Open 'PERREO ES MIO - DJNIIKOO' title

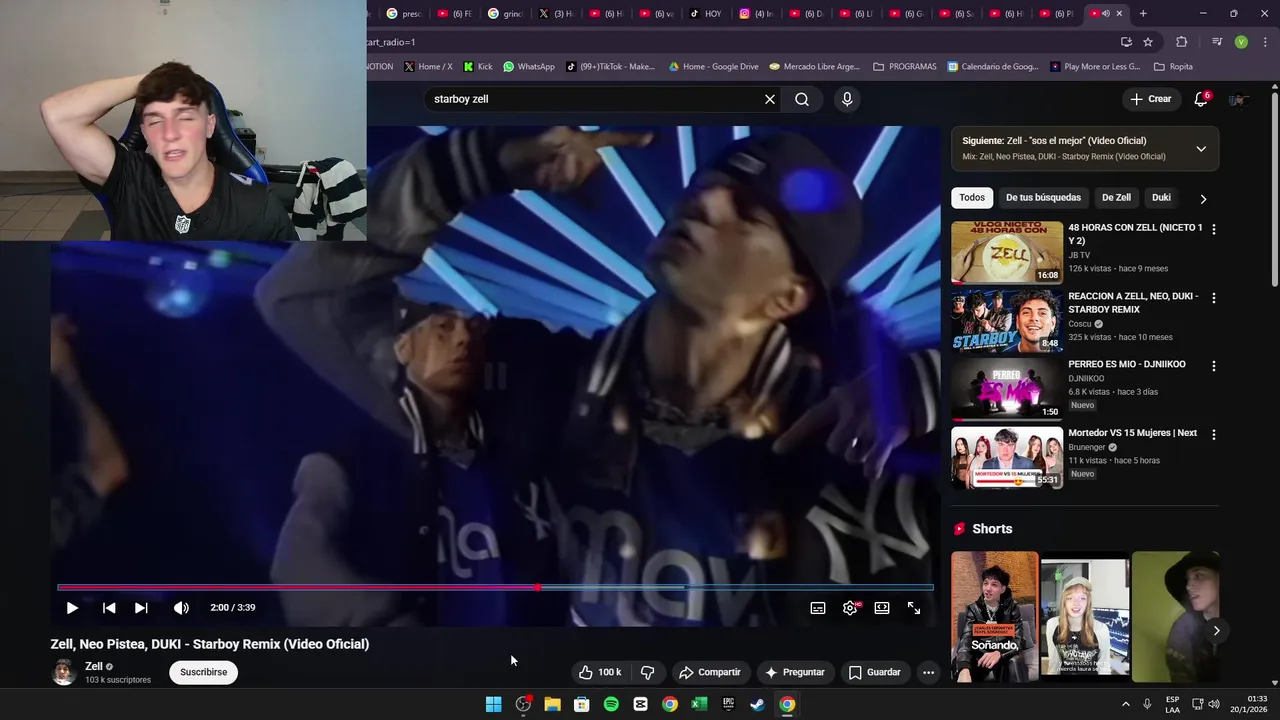coord(1127,364)
